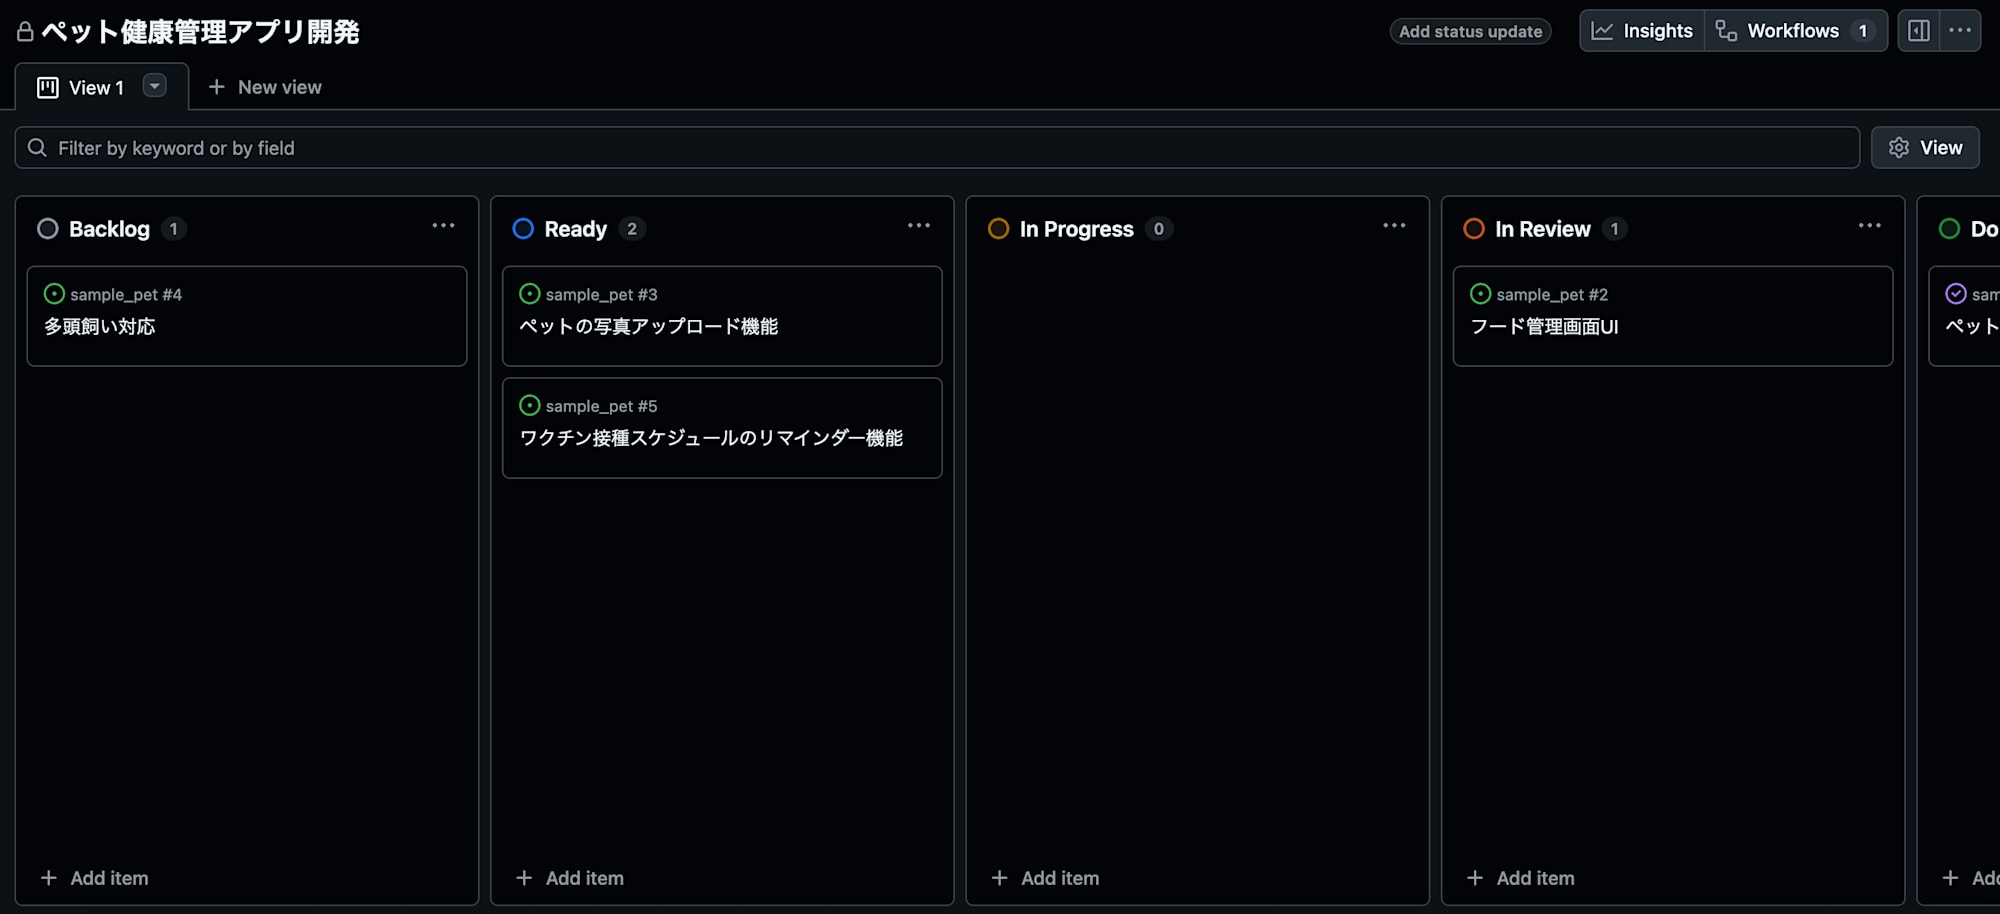
Task: Click the Add status update button
Action: tap(1469, 31)
